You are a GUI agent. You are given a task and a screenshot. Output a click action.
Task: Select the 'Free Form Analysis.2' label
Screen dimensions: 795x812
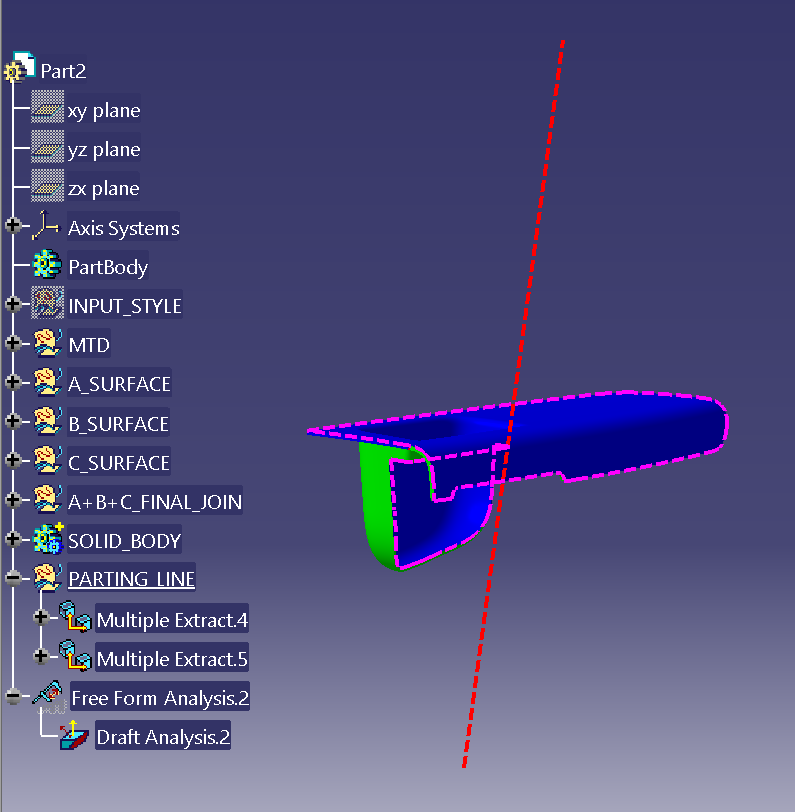click(x=160, y=698)
